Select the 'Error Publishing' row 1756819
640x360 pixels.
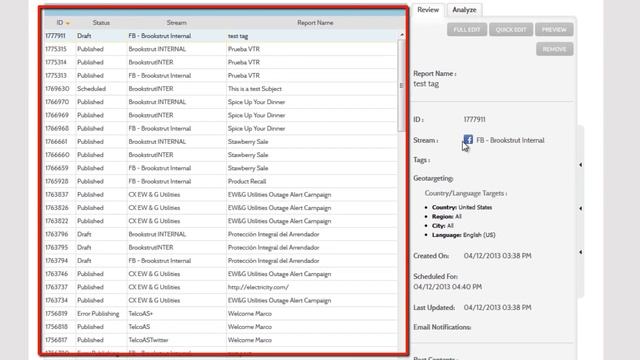220,313
